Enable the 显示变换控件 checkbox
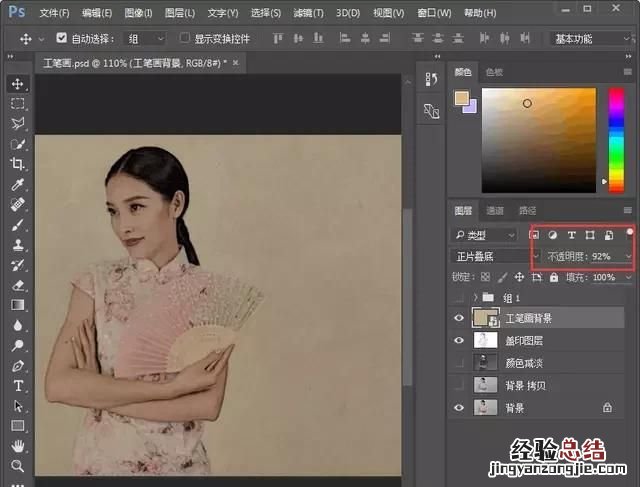 tap(184, 38)
